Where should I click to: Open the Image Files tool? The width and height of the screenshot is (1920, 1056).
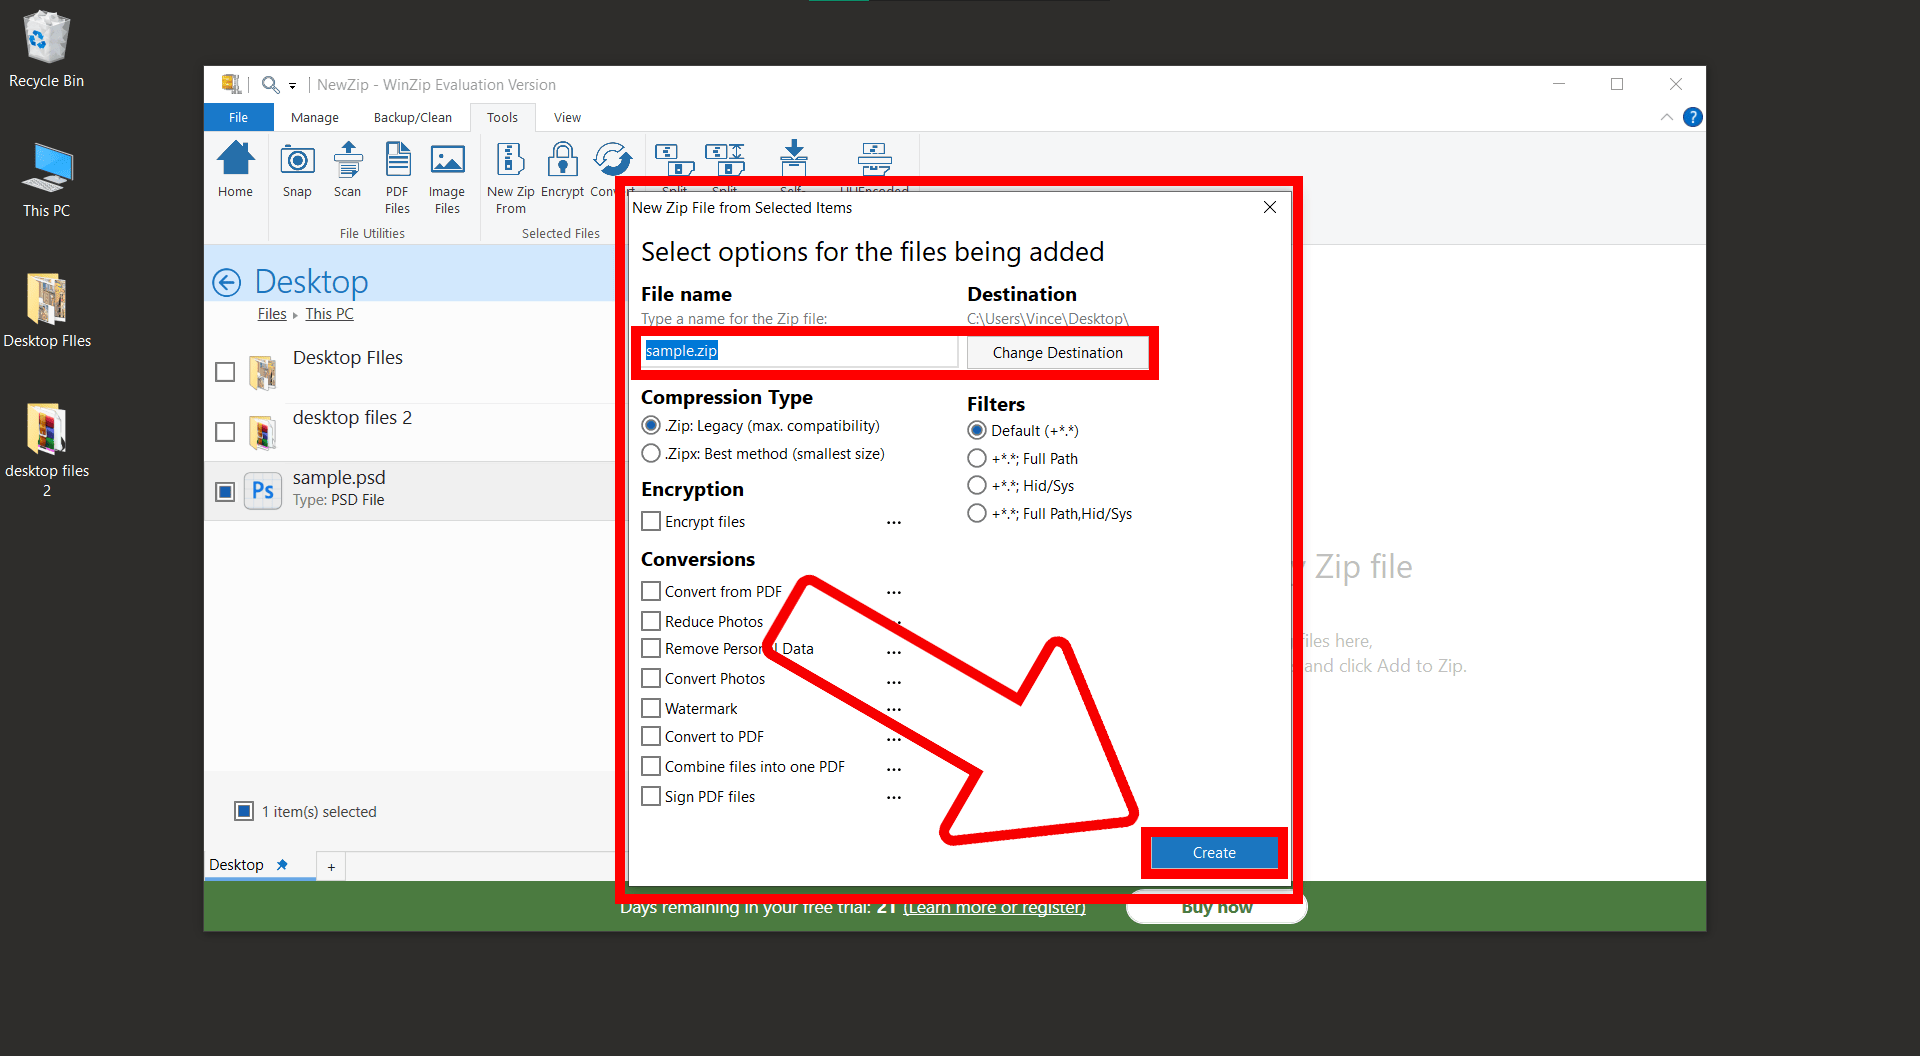(447, 170)
